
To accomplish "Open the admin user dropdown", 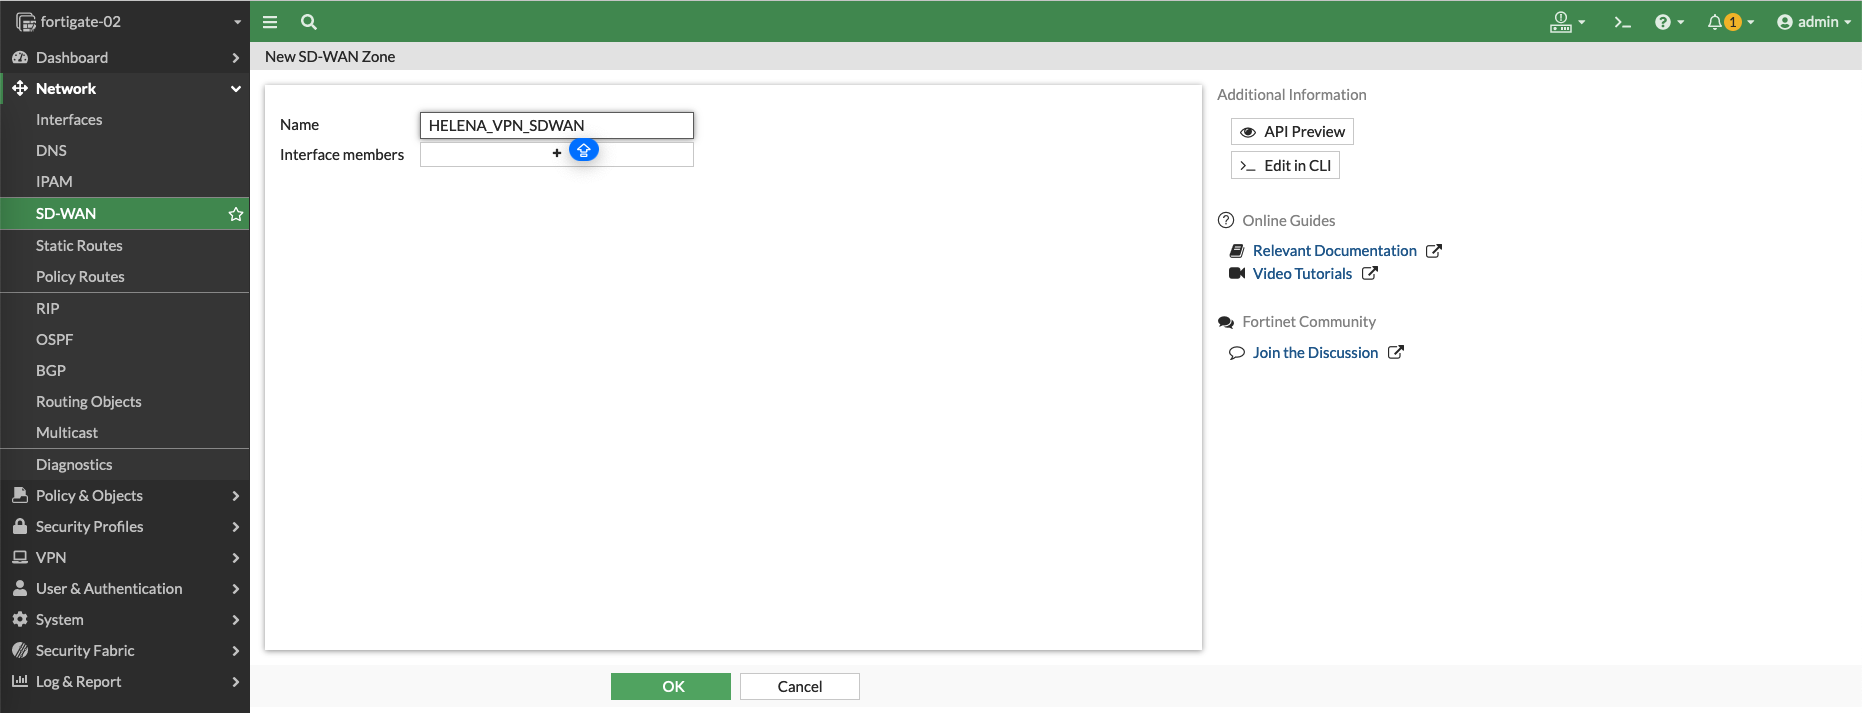I will [x=1813, y=22].
